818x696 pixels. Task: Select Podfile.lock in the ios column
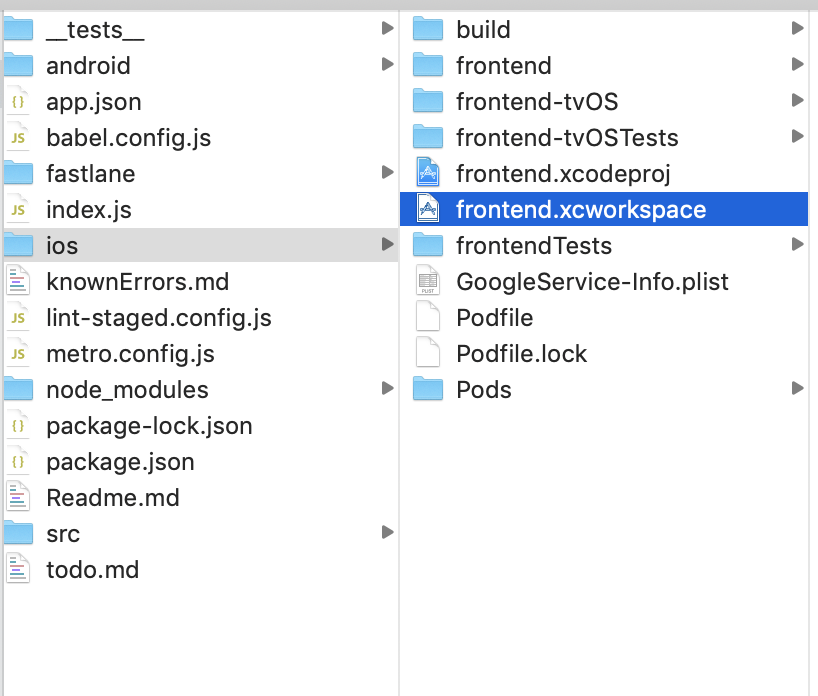(x=521, y=353)
